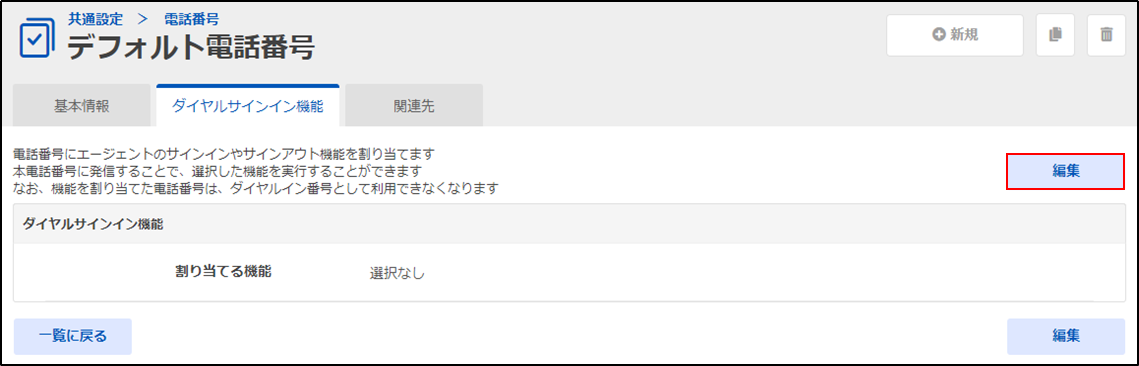
Task: Open the 電話番号 breadcrumb link
Action: [191, 20]
